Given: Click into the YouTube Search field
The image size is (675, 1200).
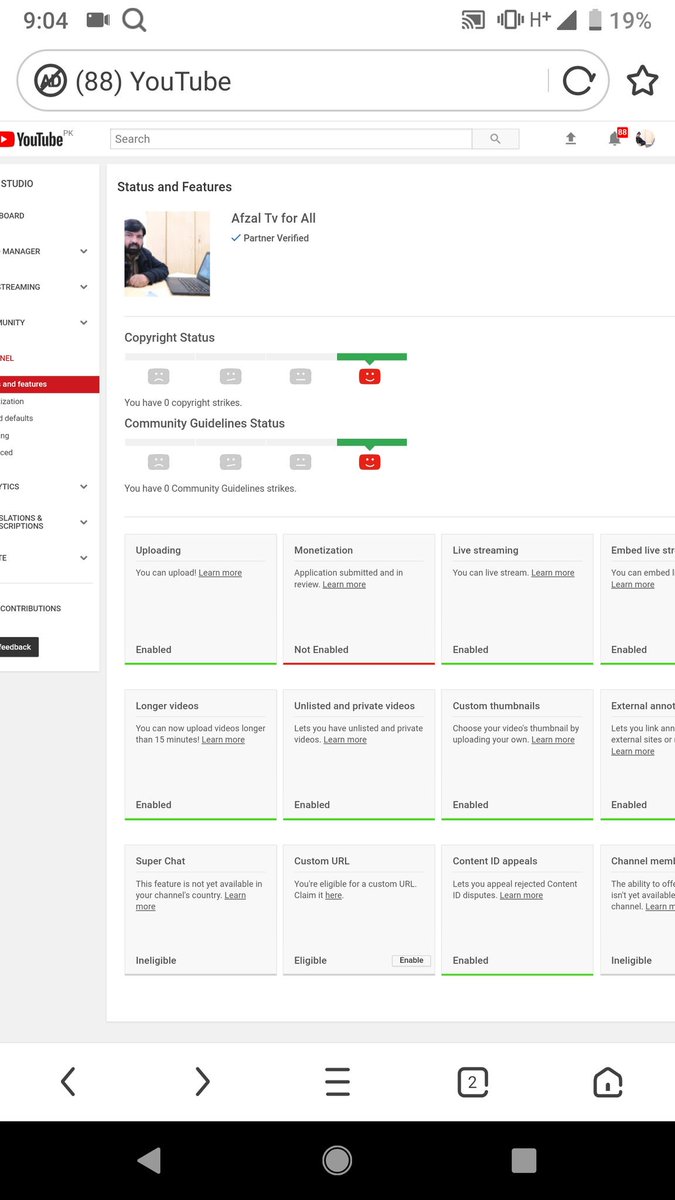Looking at the screenshot, I should [x=291, y=139].
